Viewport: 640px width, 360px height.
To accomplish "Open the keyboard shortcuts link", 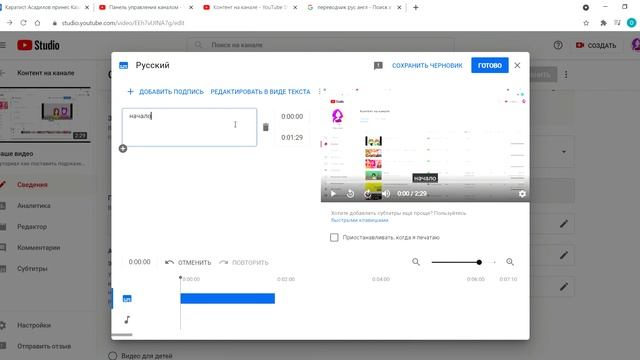I will (x=360, y=220).
